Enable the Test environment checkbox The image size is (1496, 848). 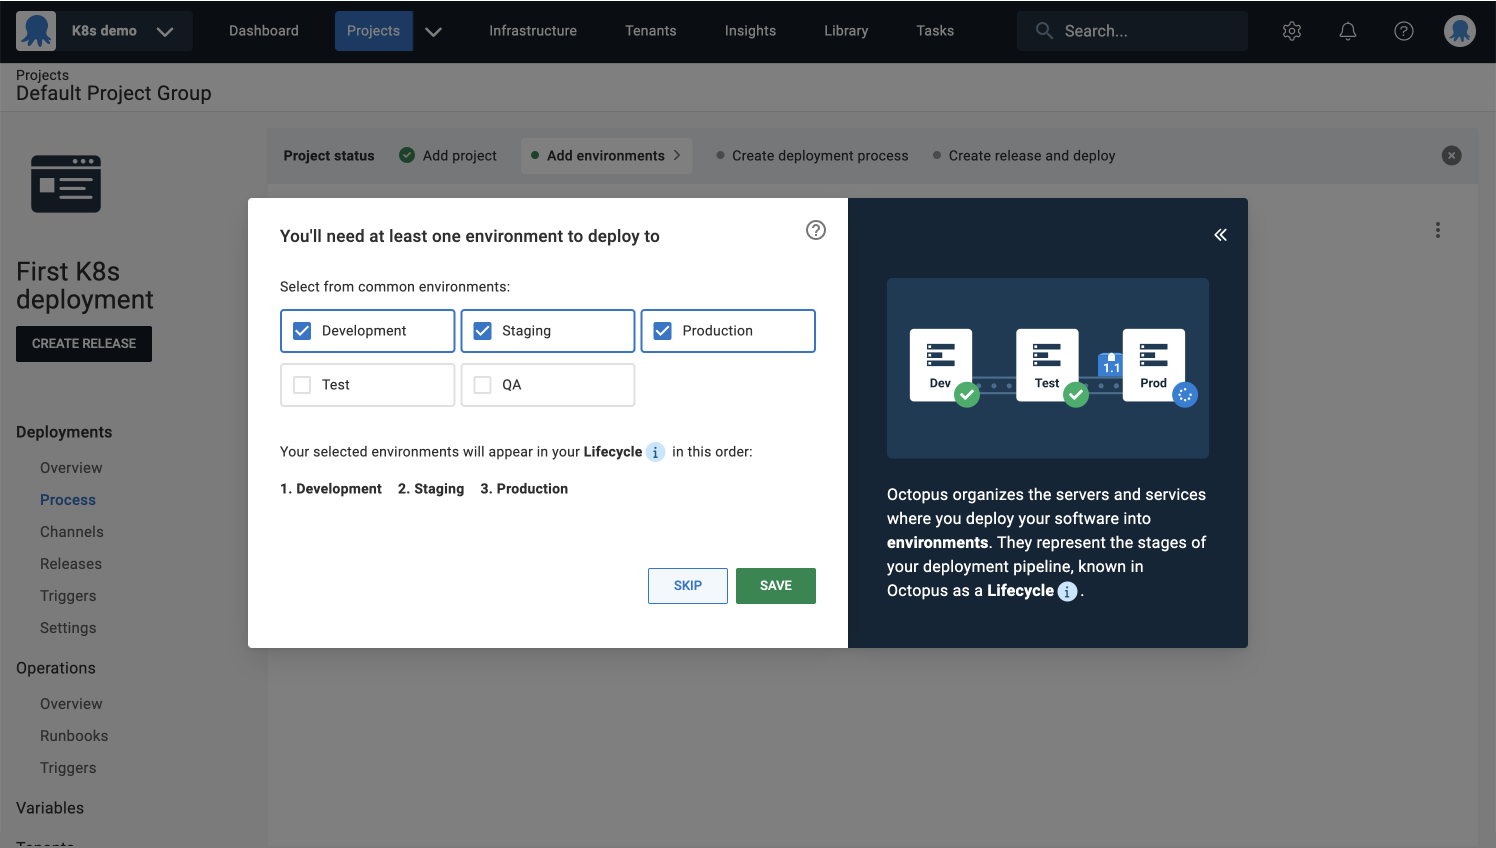301,385
